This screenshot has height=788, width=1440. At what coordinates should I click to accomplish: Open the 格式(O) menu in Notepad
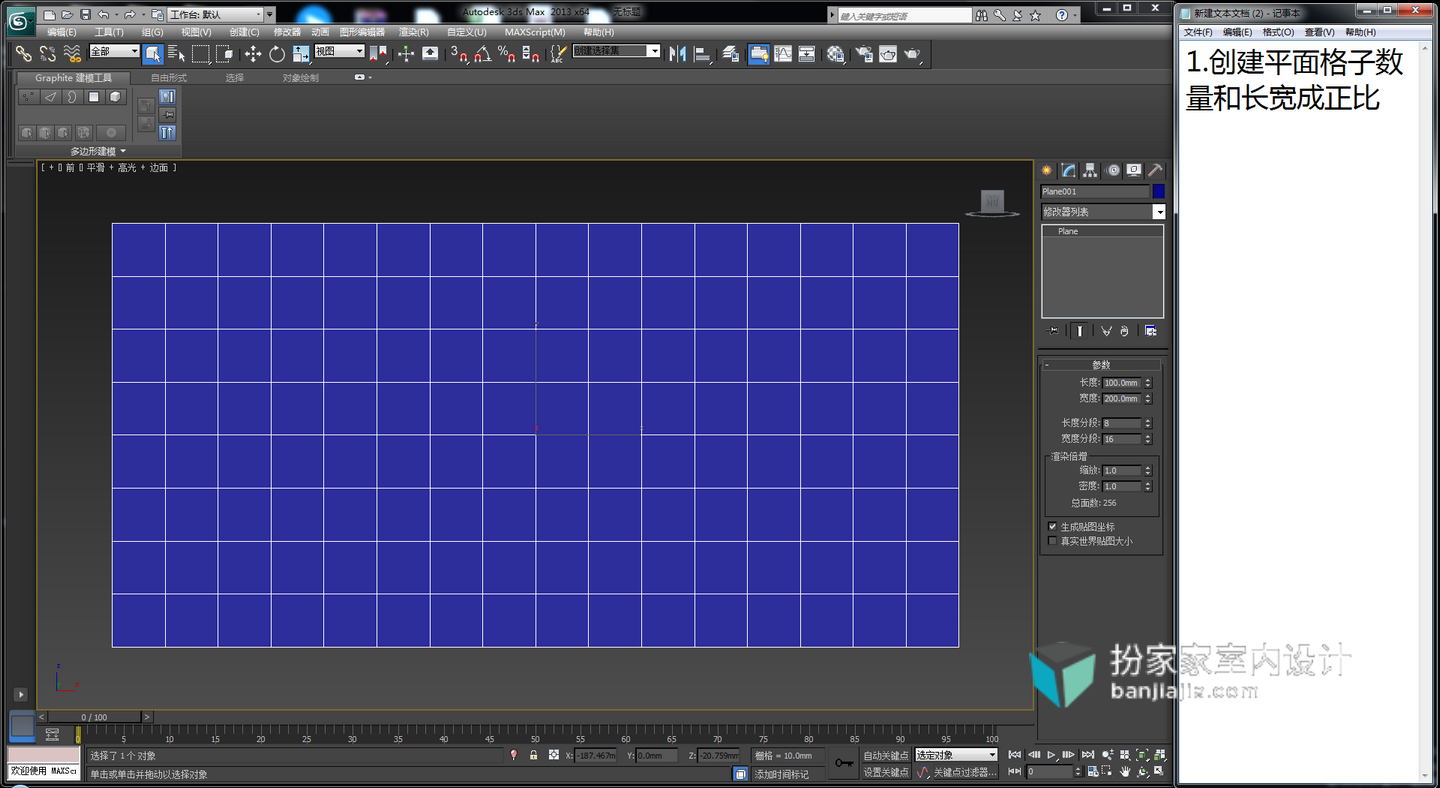(1278, 32)
